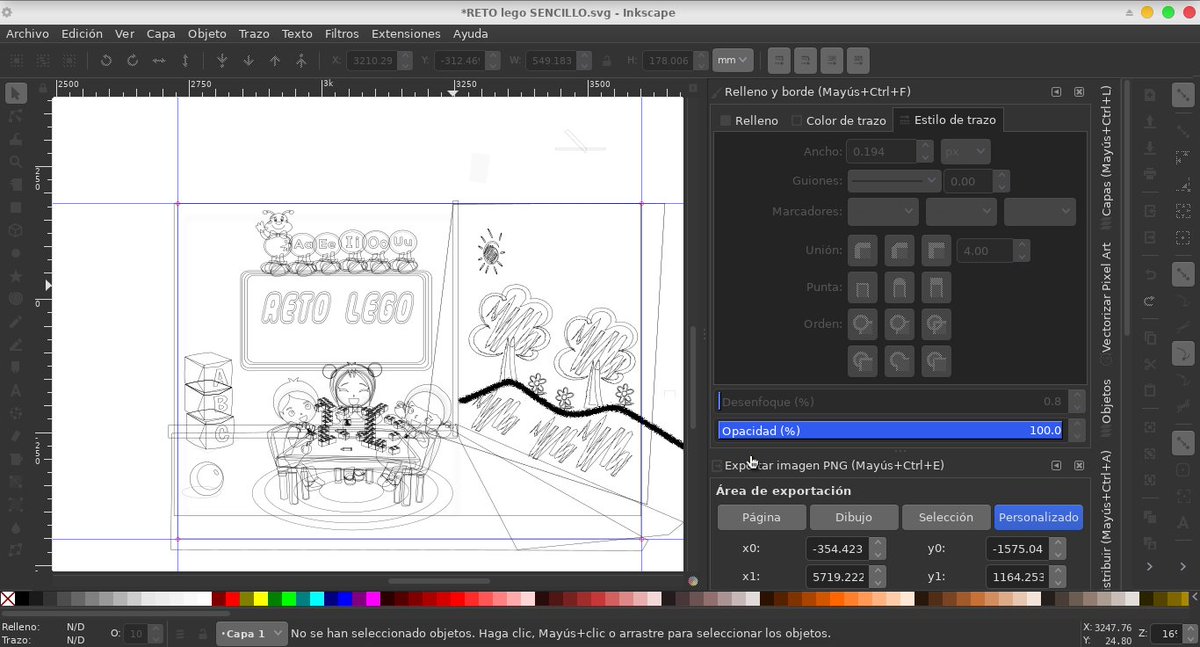Viewport: 1200px width, 647px height.
Task: Choose the square cap (Punta) style
Action: coord(936,288)
